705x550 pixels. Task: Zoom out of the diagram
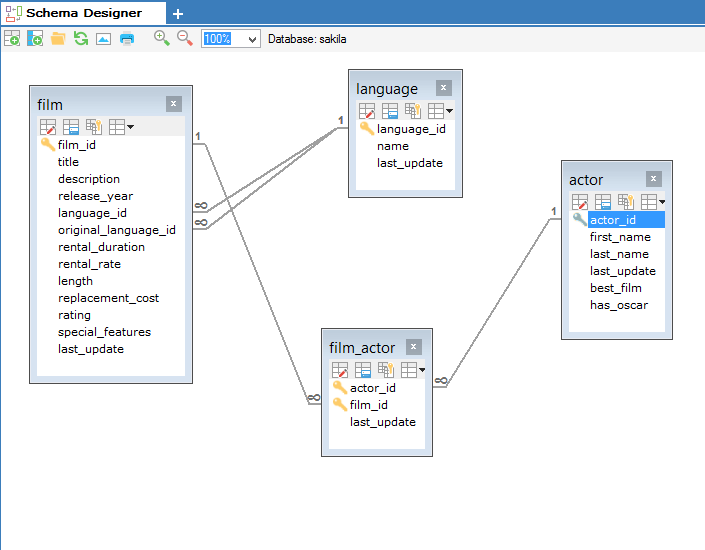pyautogui.click(x=185, y=38)
